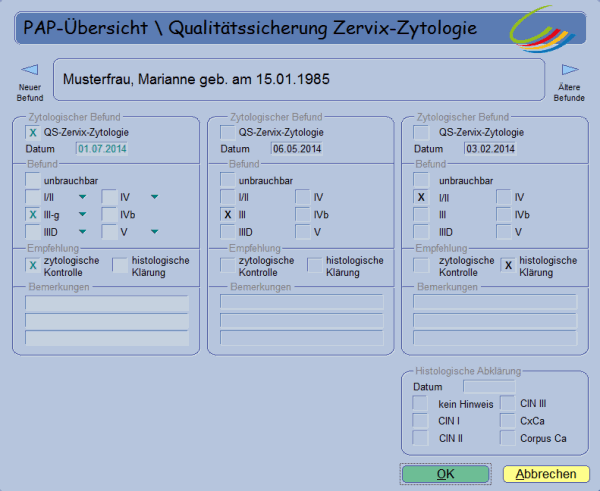Open the III-g dropdown arrow
The image size is (600, 491).
pos(82,215)
